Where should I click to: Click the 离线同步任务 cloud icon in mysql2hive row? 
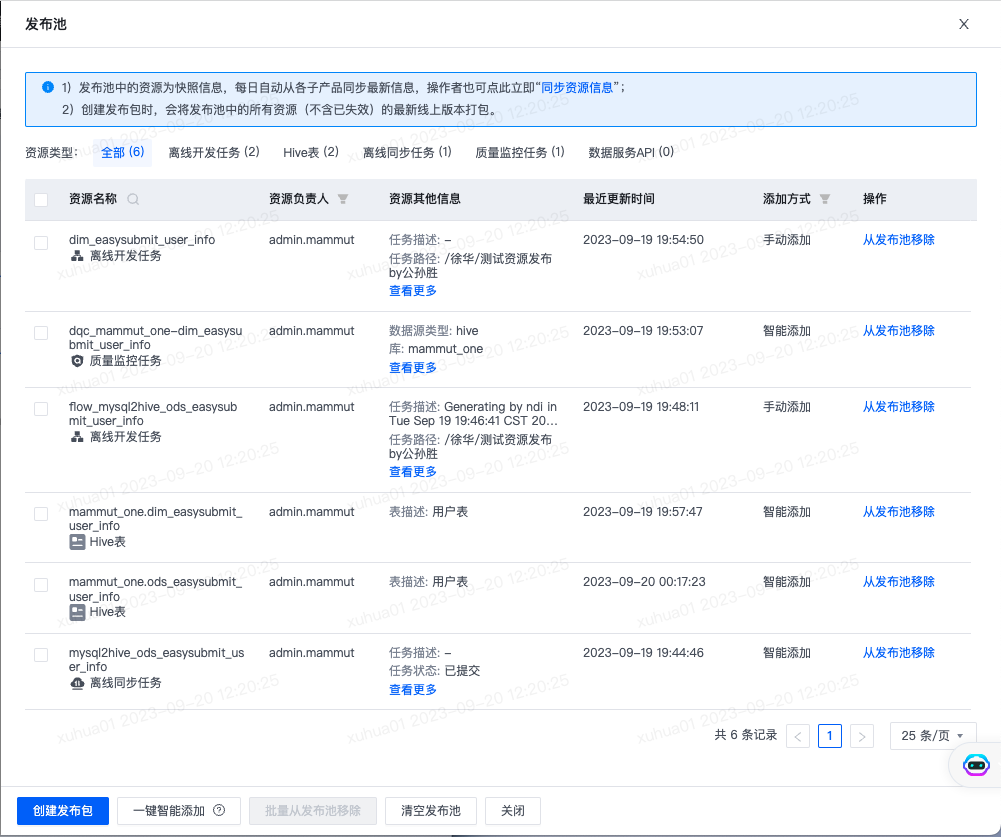77,683
